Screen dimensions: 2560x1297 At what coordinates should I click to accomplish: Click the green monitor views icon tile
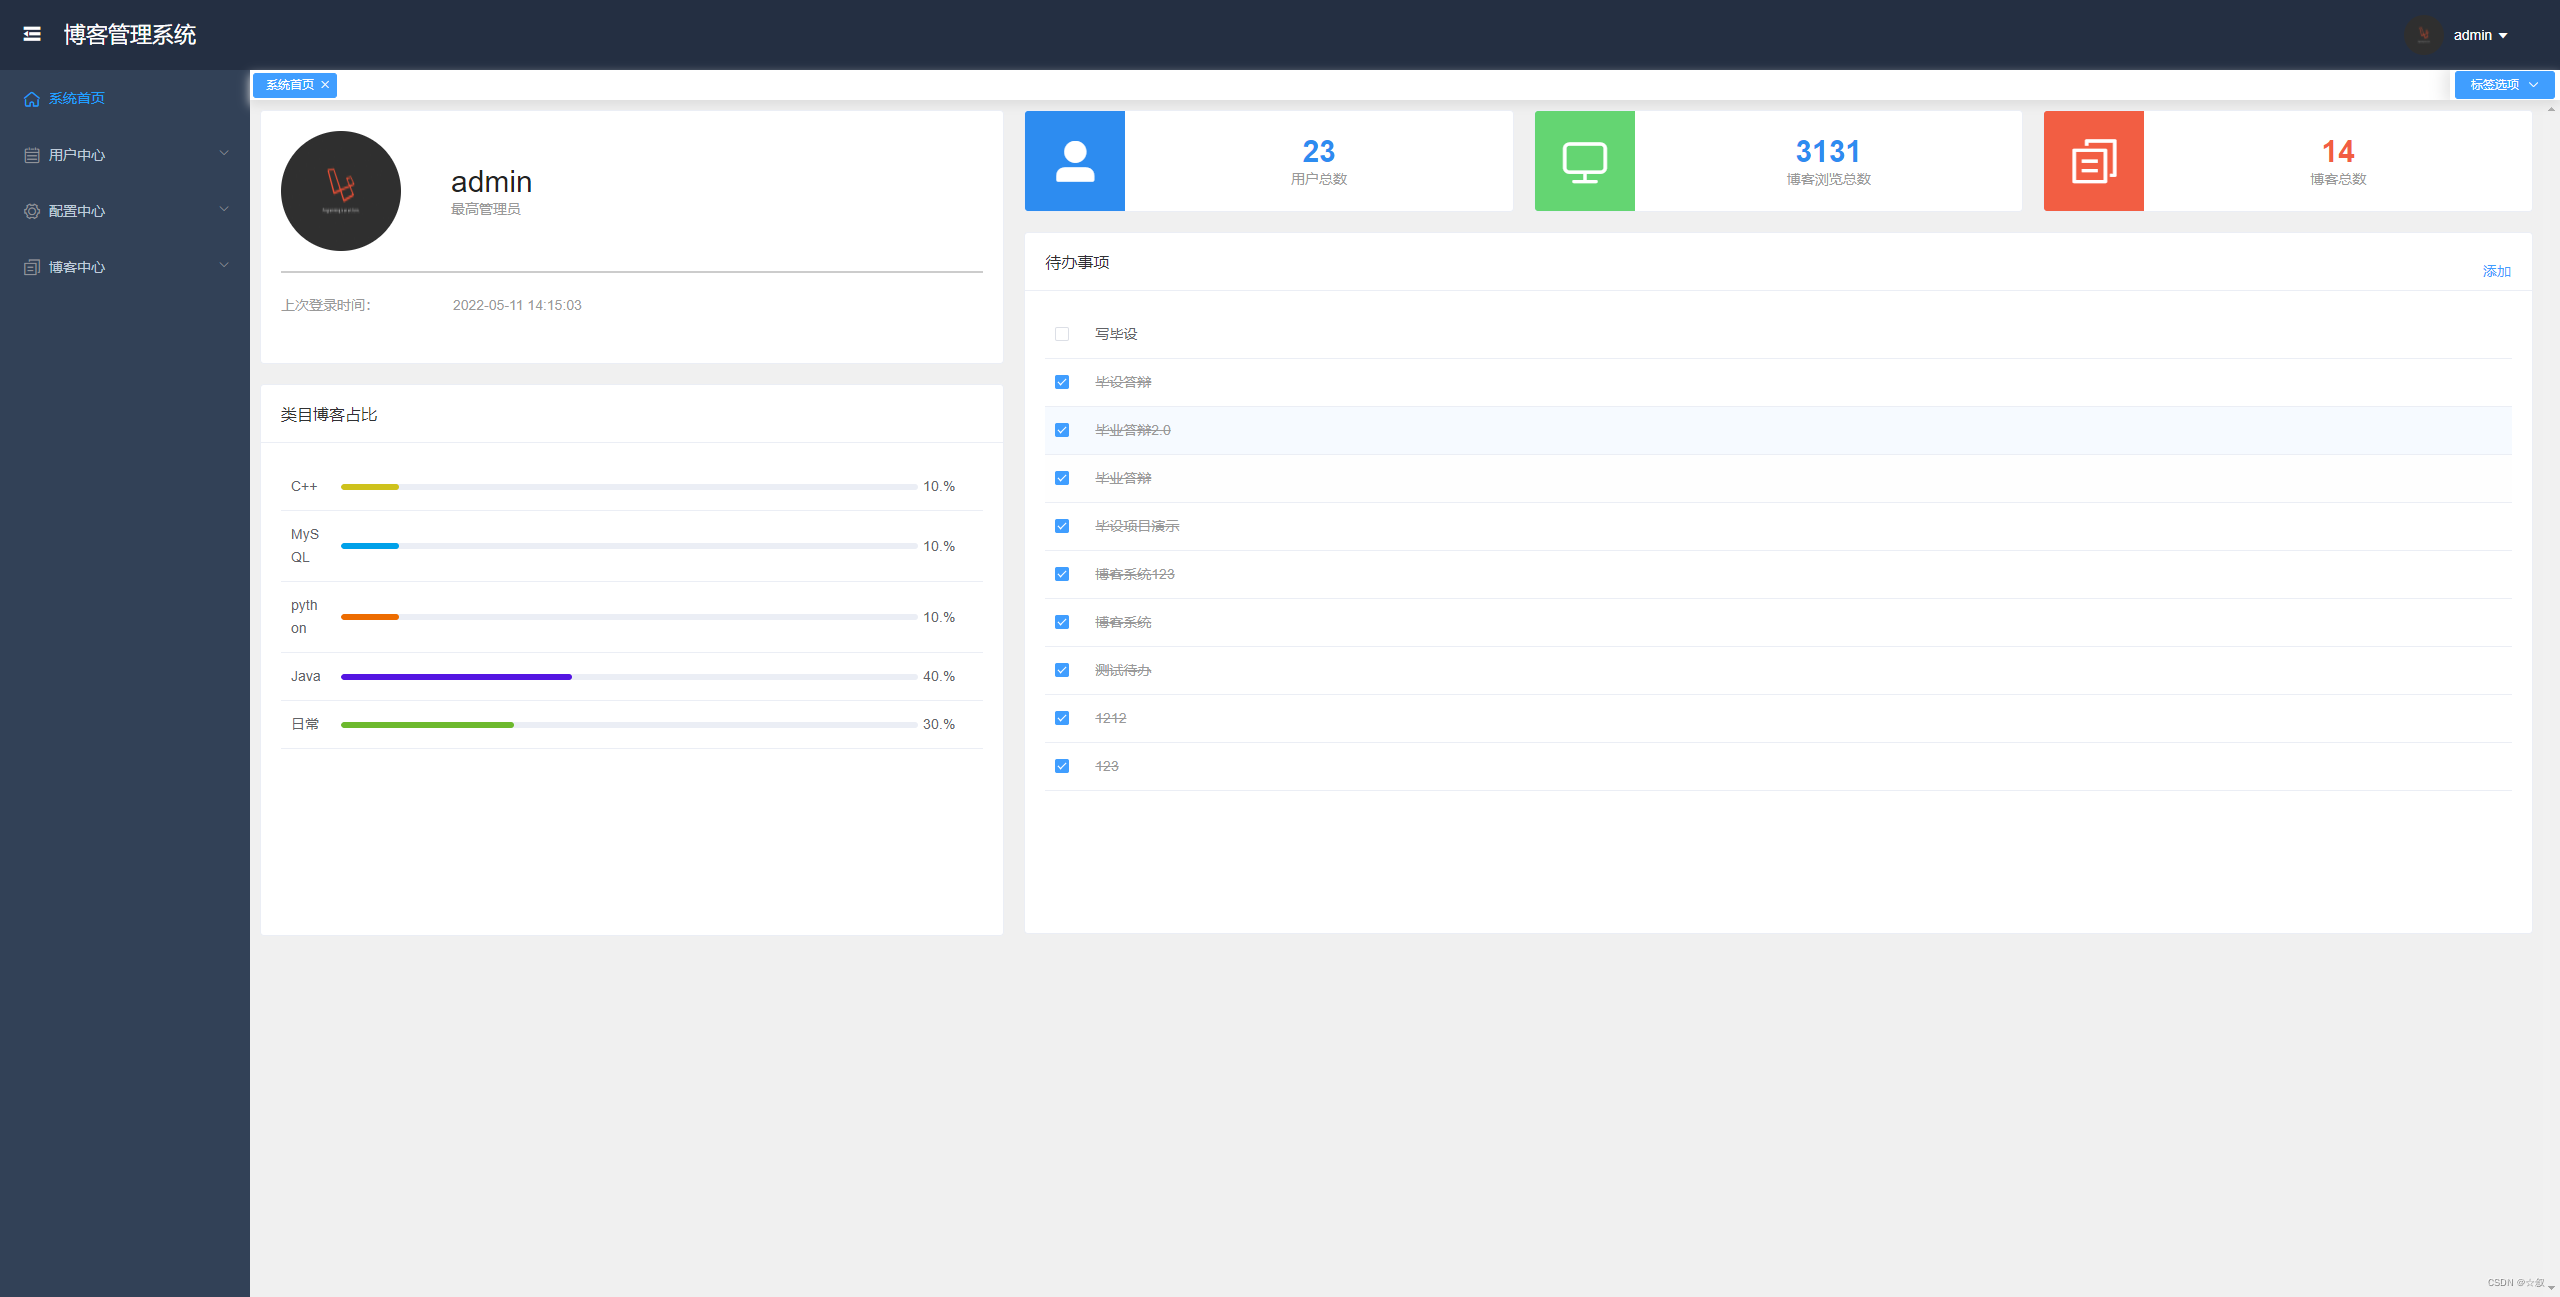point(1584,161)
